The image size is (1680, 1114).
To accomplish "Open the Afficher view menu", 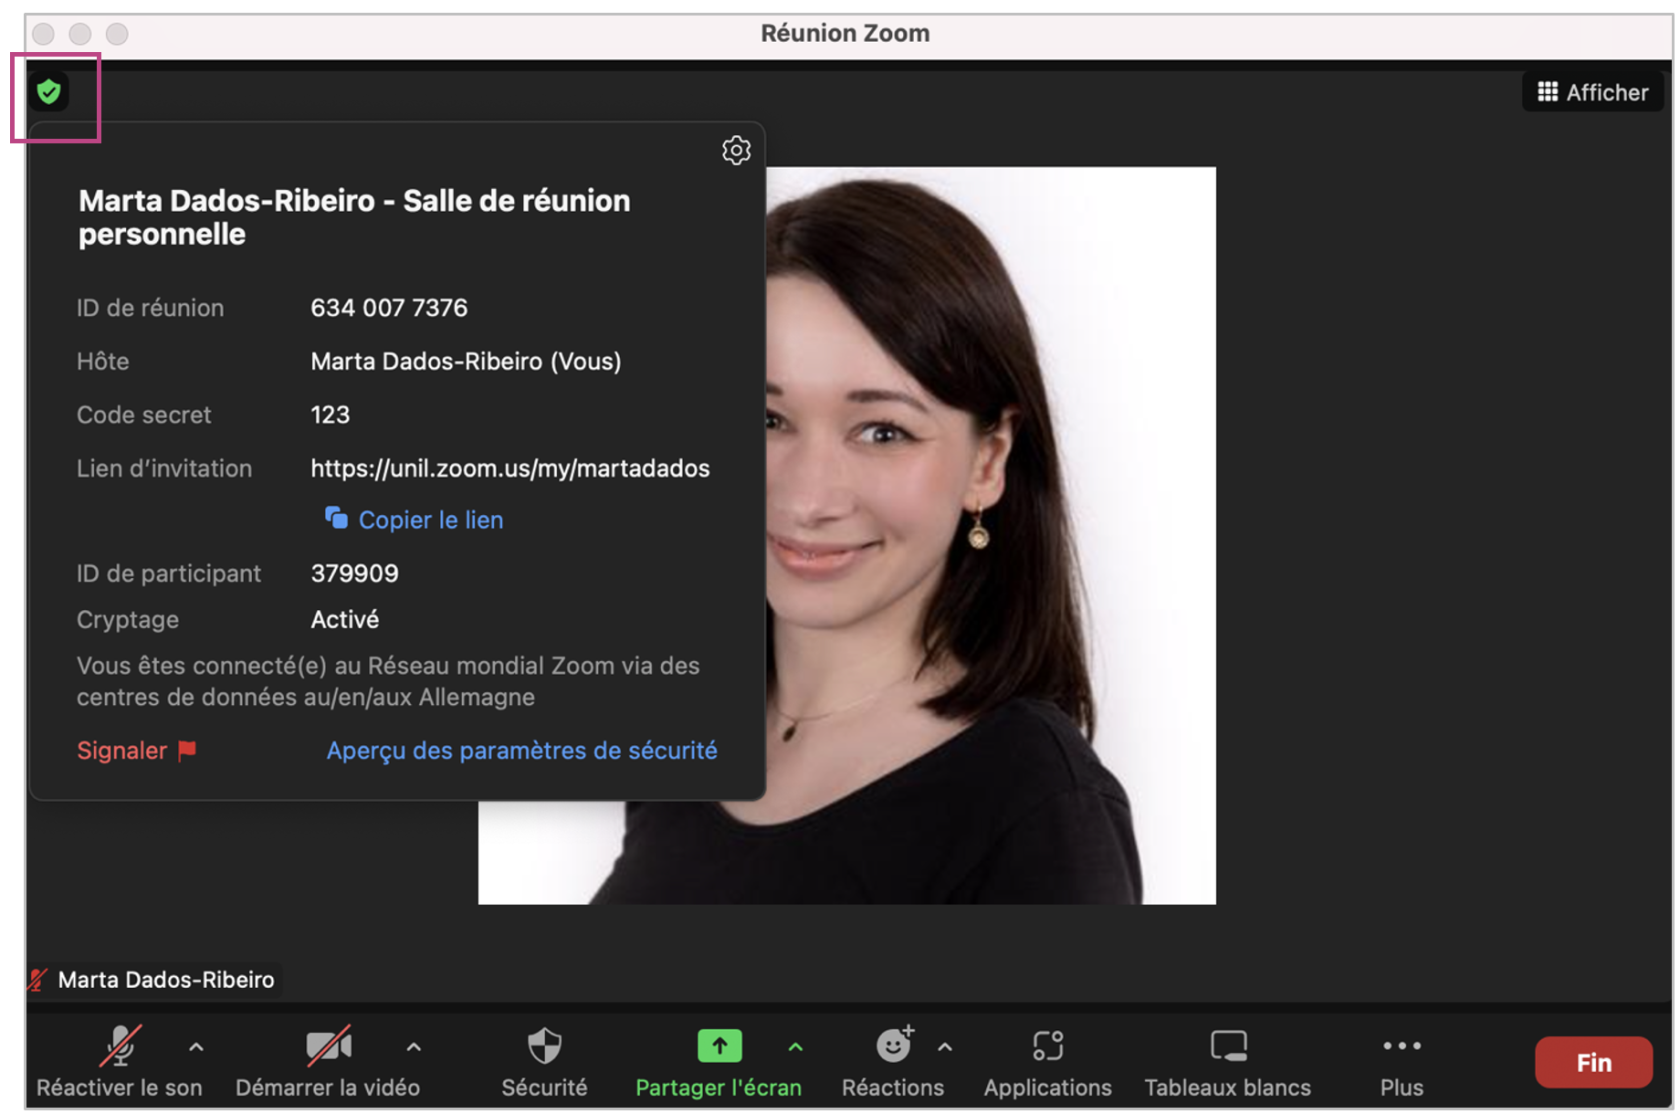I will coord(1592,92).
